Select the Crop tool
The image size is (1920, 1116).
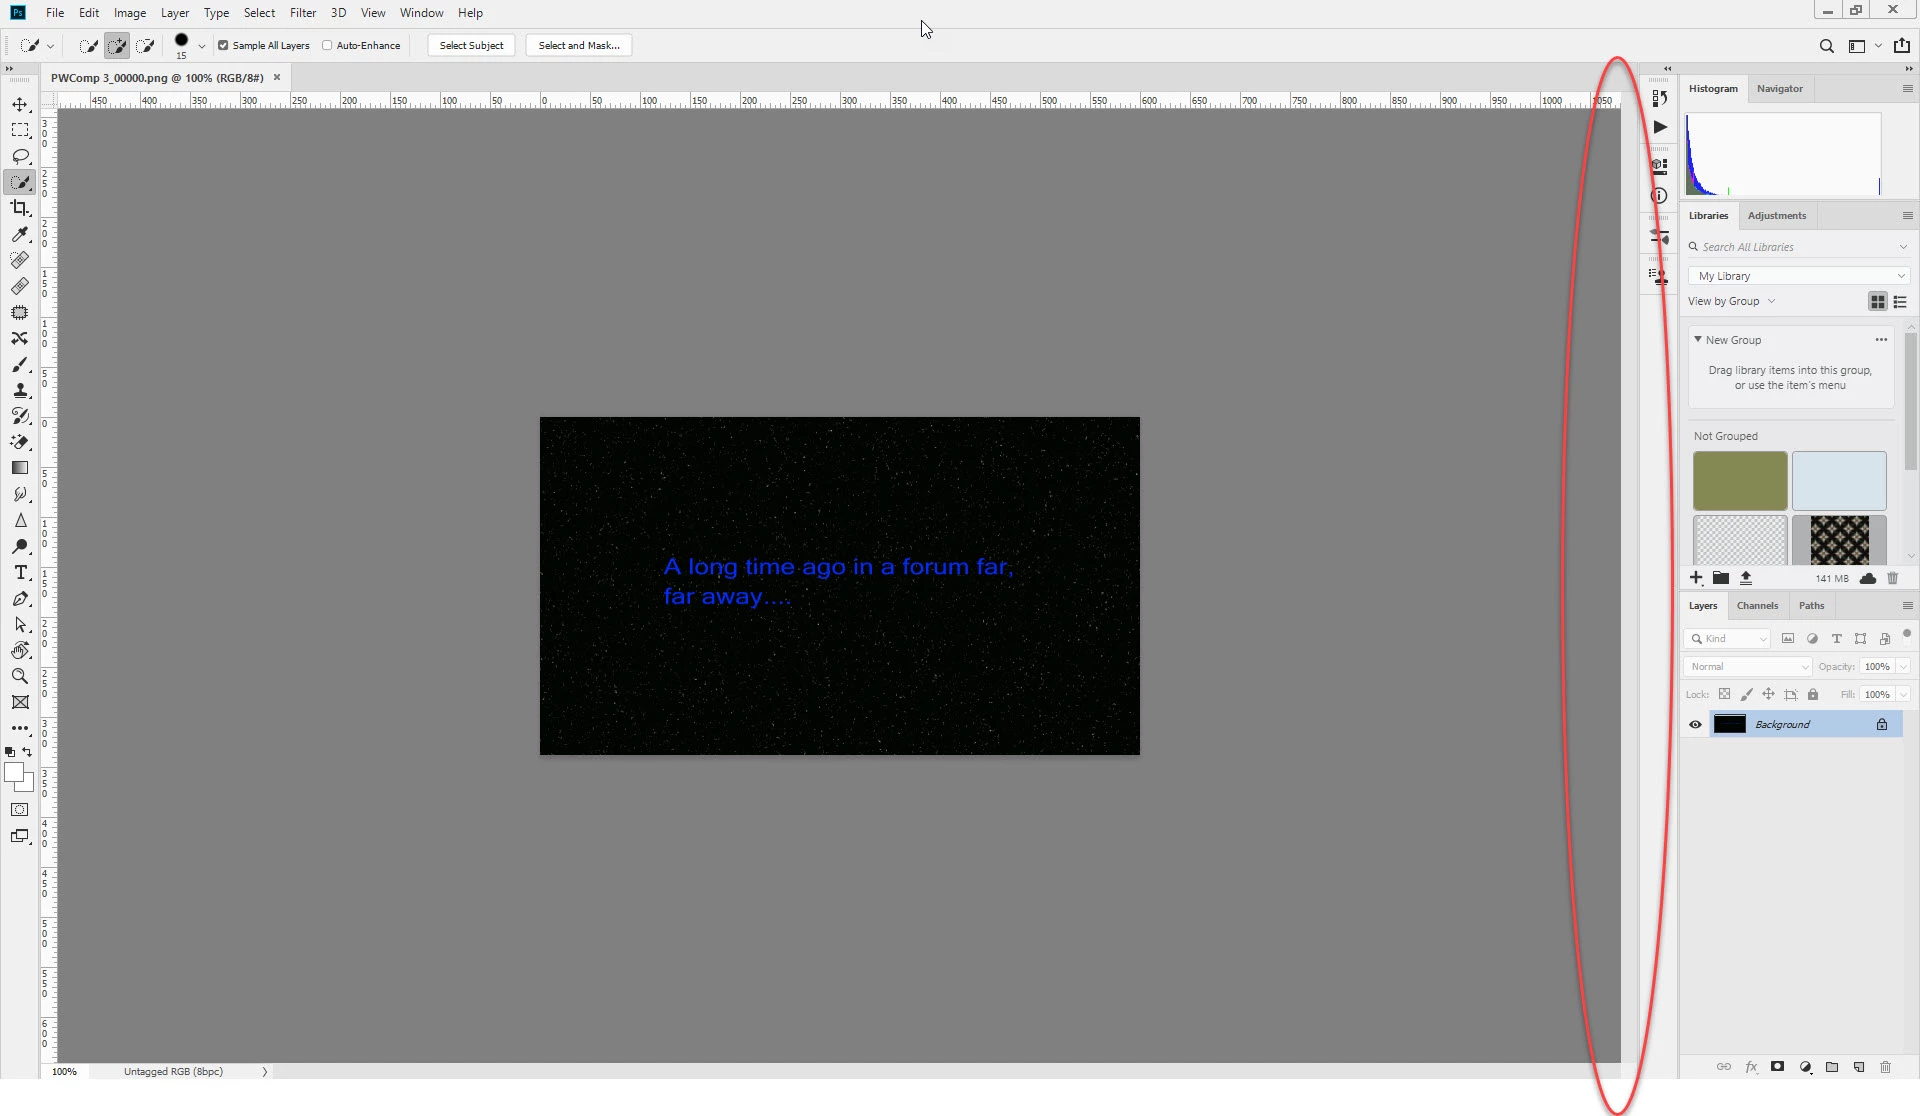20,208
